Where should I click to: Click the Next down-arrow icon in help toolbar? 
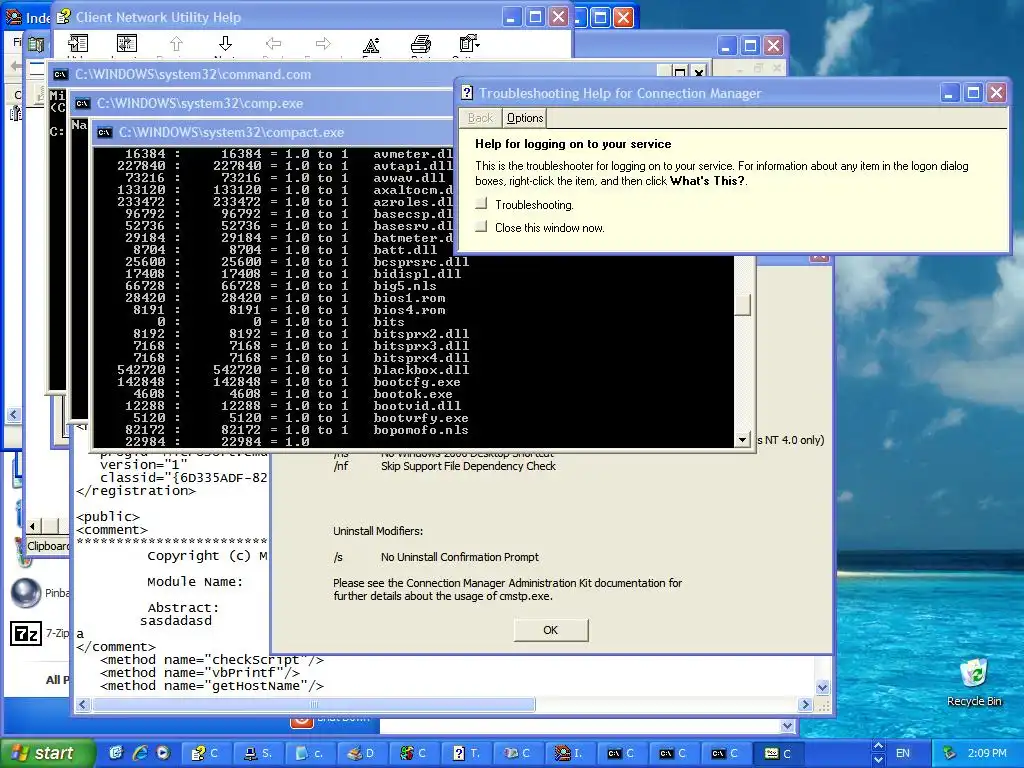(225, 44)
